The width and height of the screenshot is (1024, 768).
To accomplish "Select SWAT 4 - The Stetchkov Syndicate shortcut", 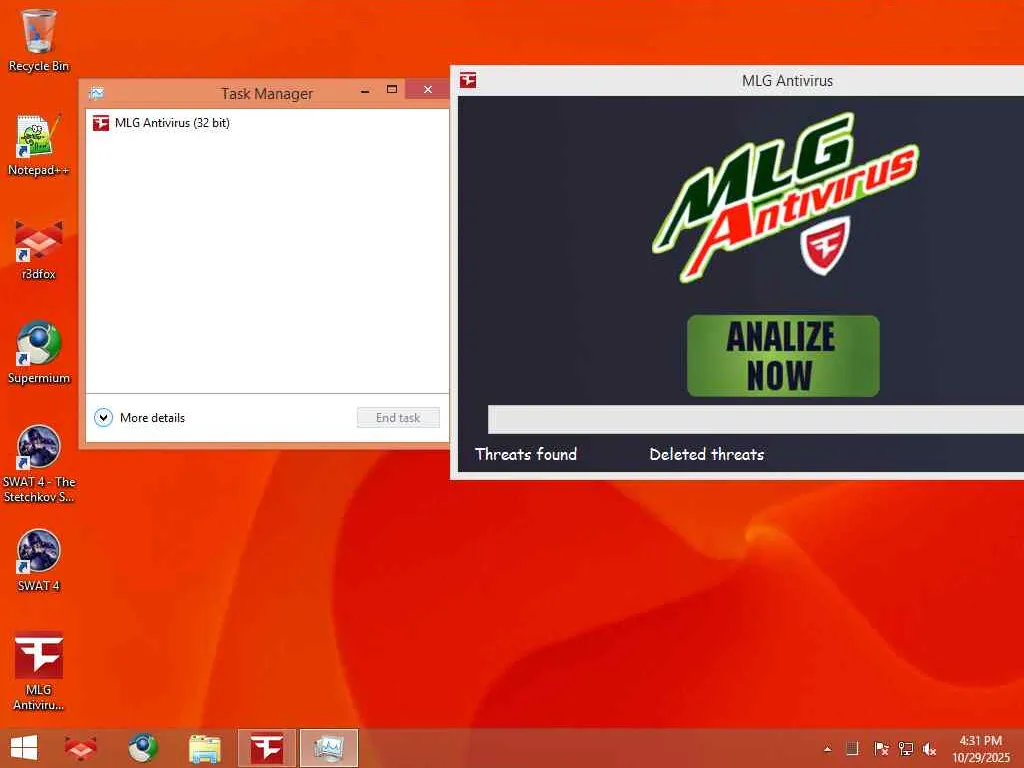I will [x=39, y=464].
